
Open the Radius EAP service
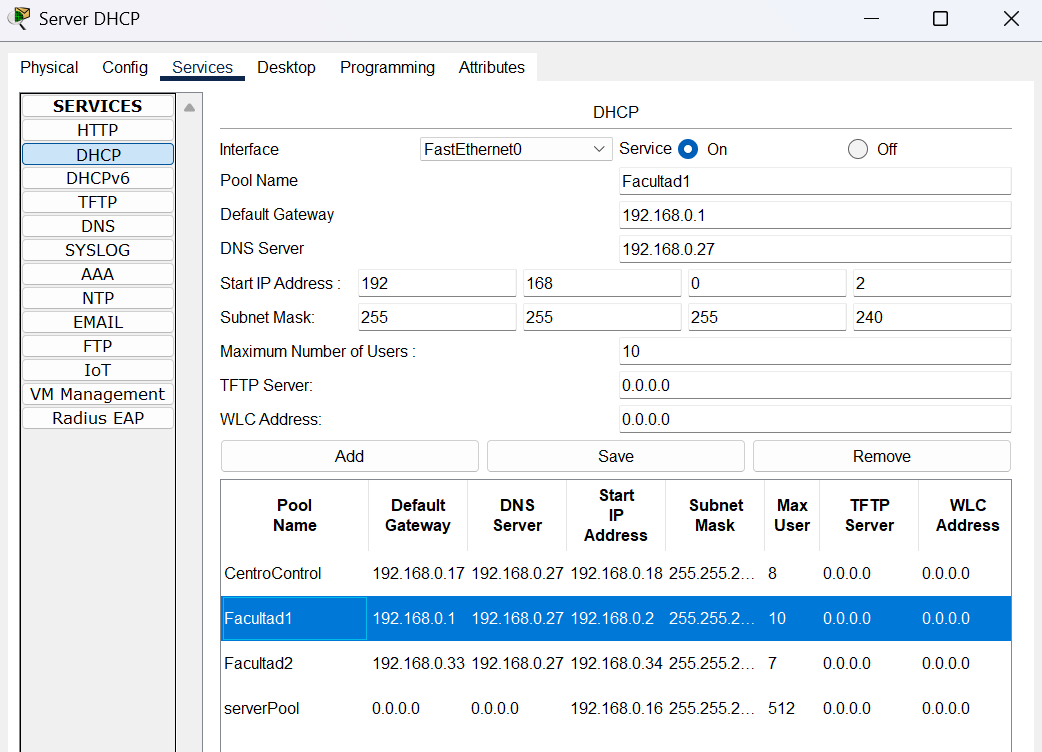click(98, 418)
